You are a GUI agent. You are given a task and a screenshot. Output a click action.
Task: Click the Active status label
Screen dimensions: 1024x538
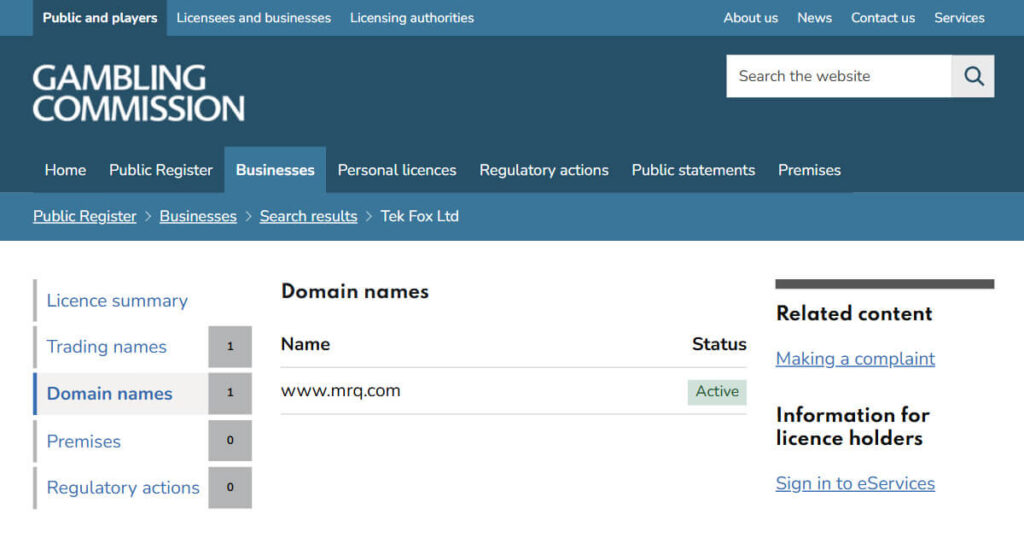[717, 391]
